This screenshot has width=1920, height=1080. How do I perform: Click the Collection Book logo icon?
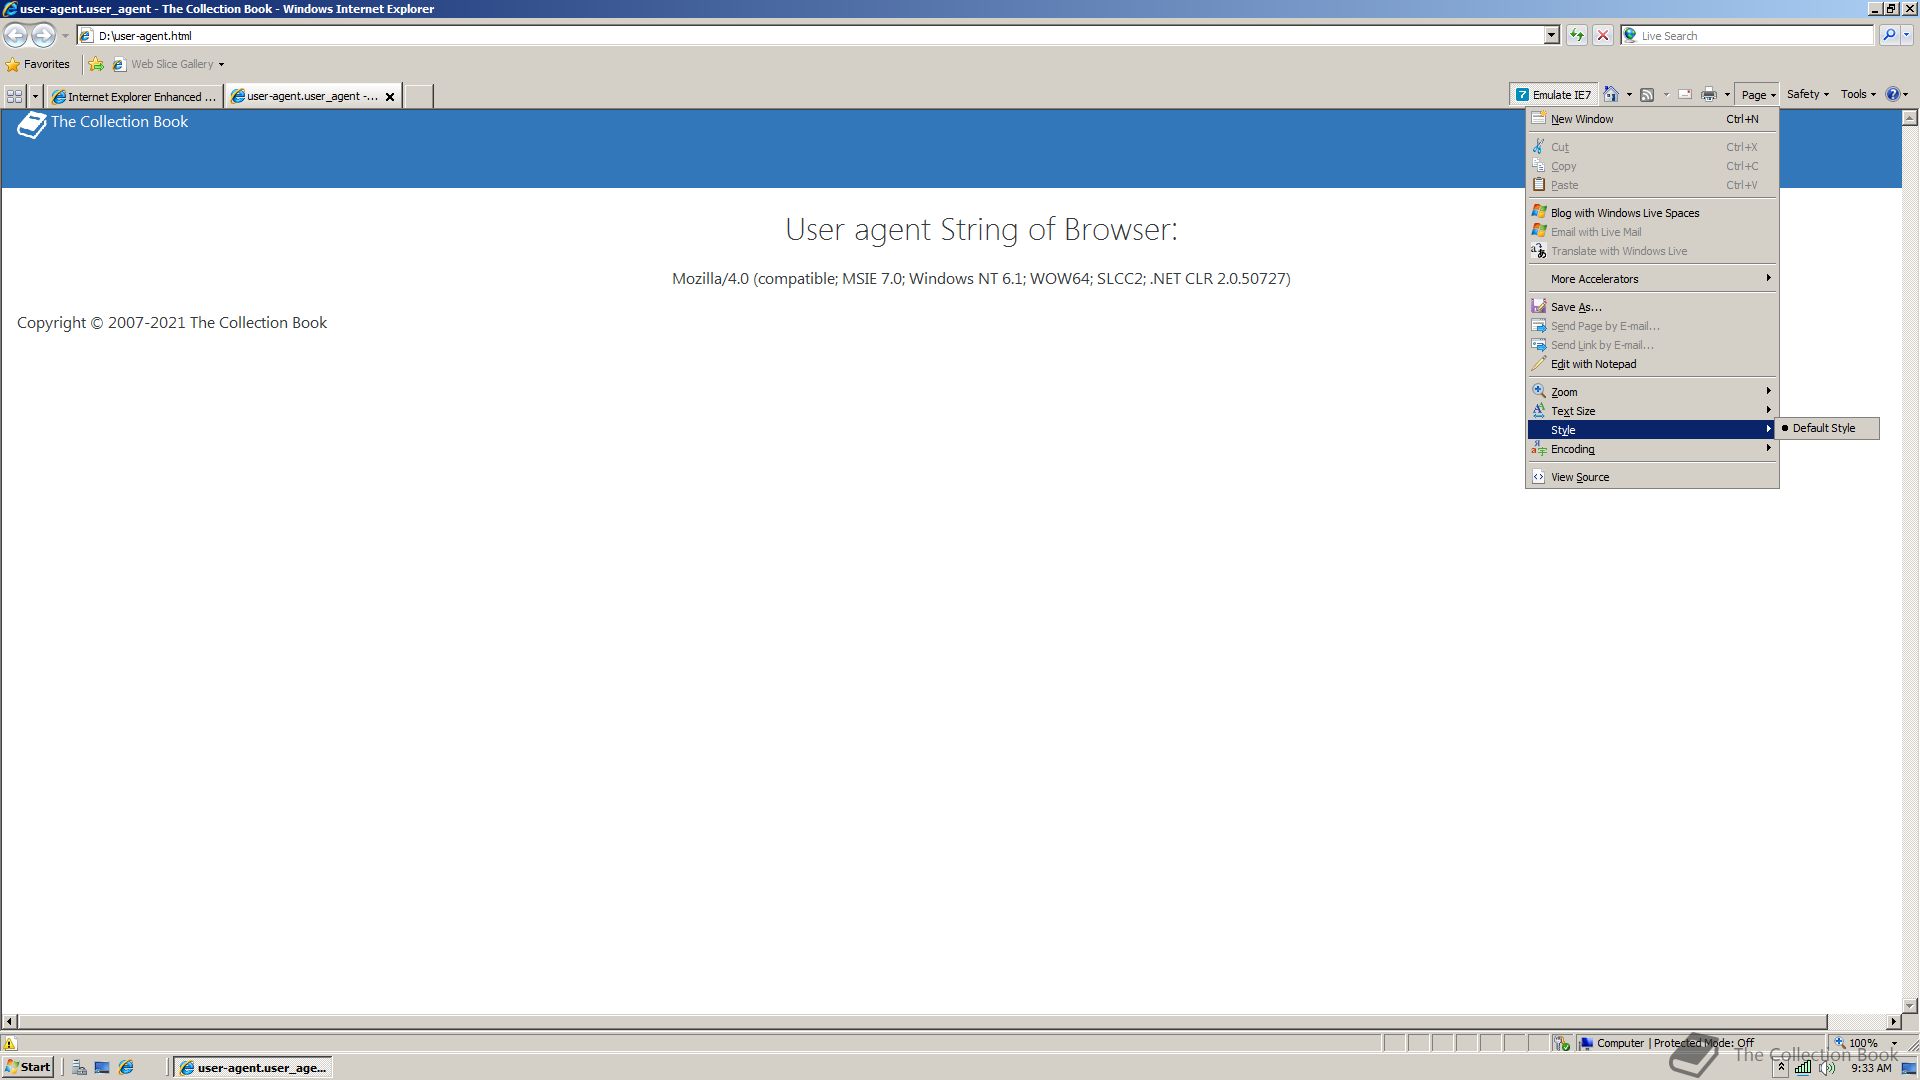pyautogui.click(x=32, y=125)
